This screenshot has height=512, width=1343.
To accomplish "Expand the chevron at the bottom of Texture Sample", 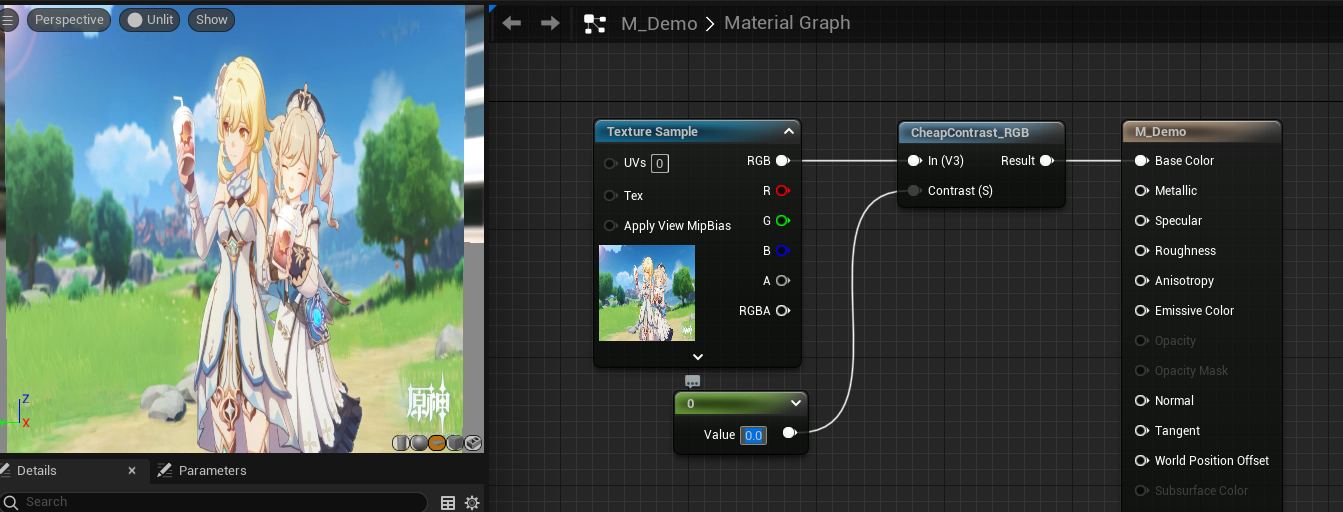I will tap(698, 356).
